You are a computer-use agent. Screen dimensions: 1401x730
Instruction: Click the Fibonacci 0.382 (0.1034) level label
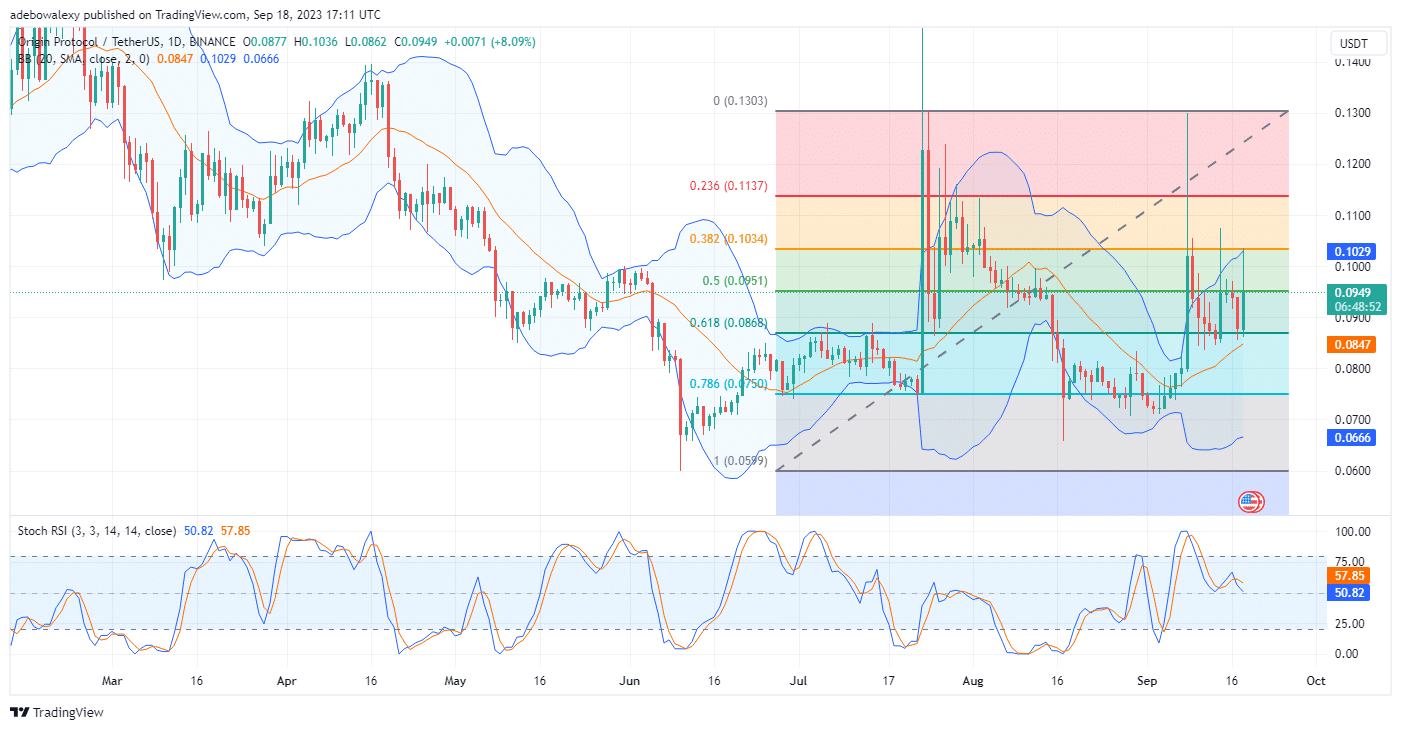click(x=729, y=239)
